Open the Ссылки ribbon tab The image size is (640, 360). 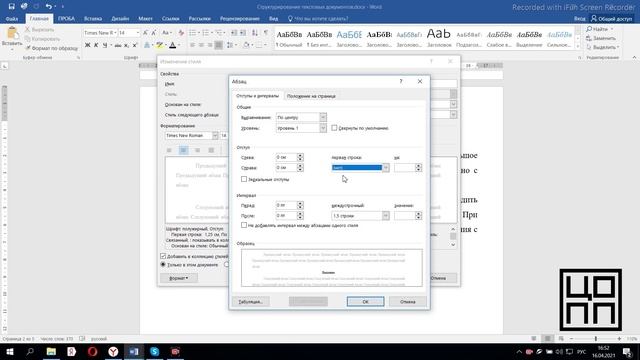click(x=170, y=19)
